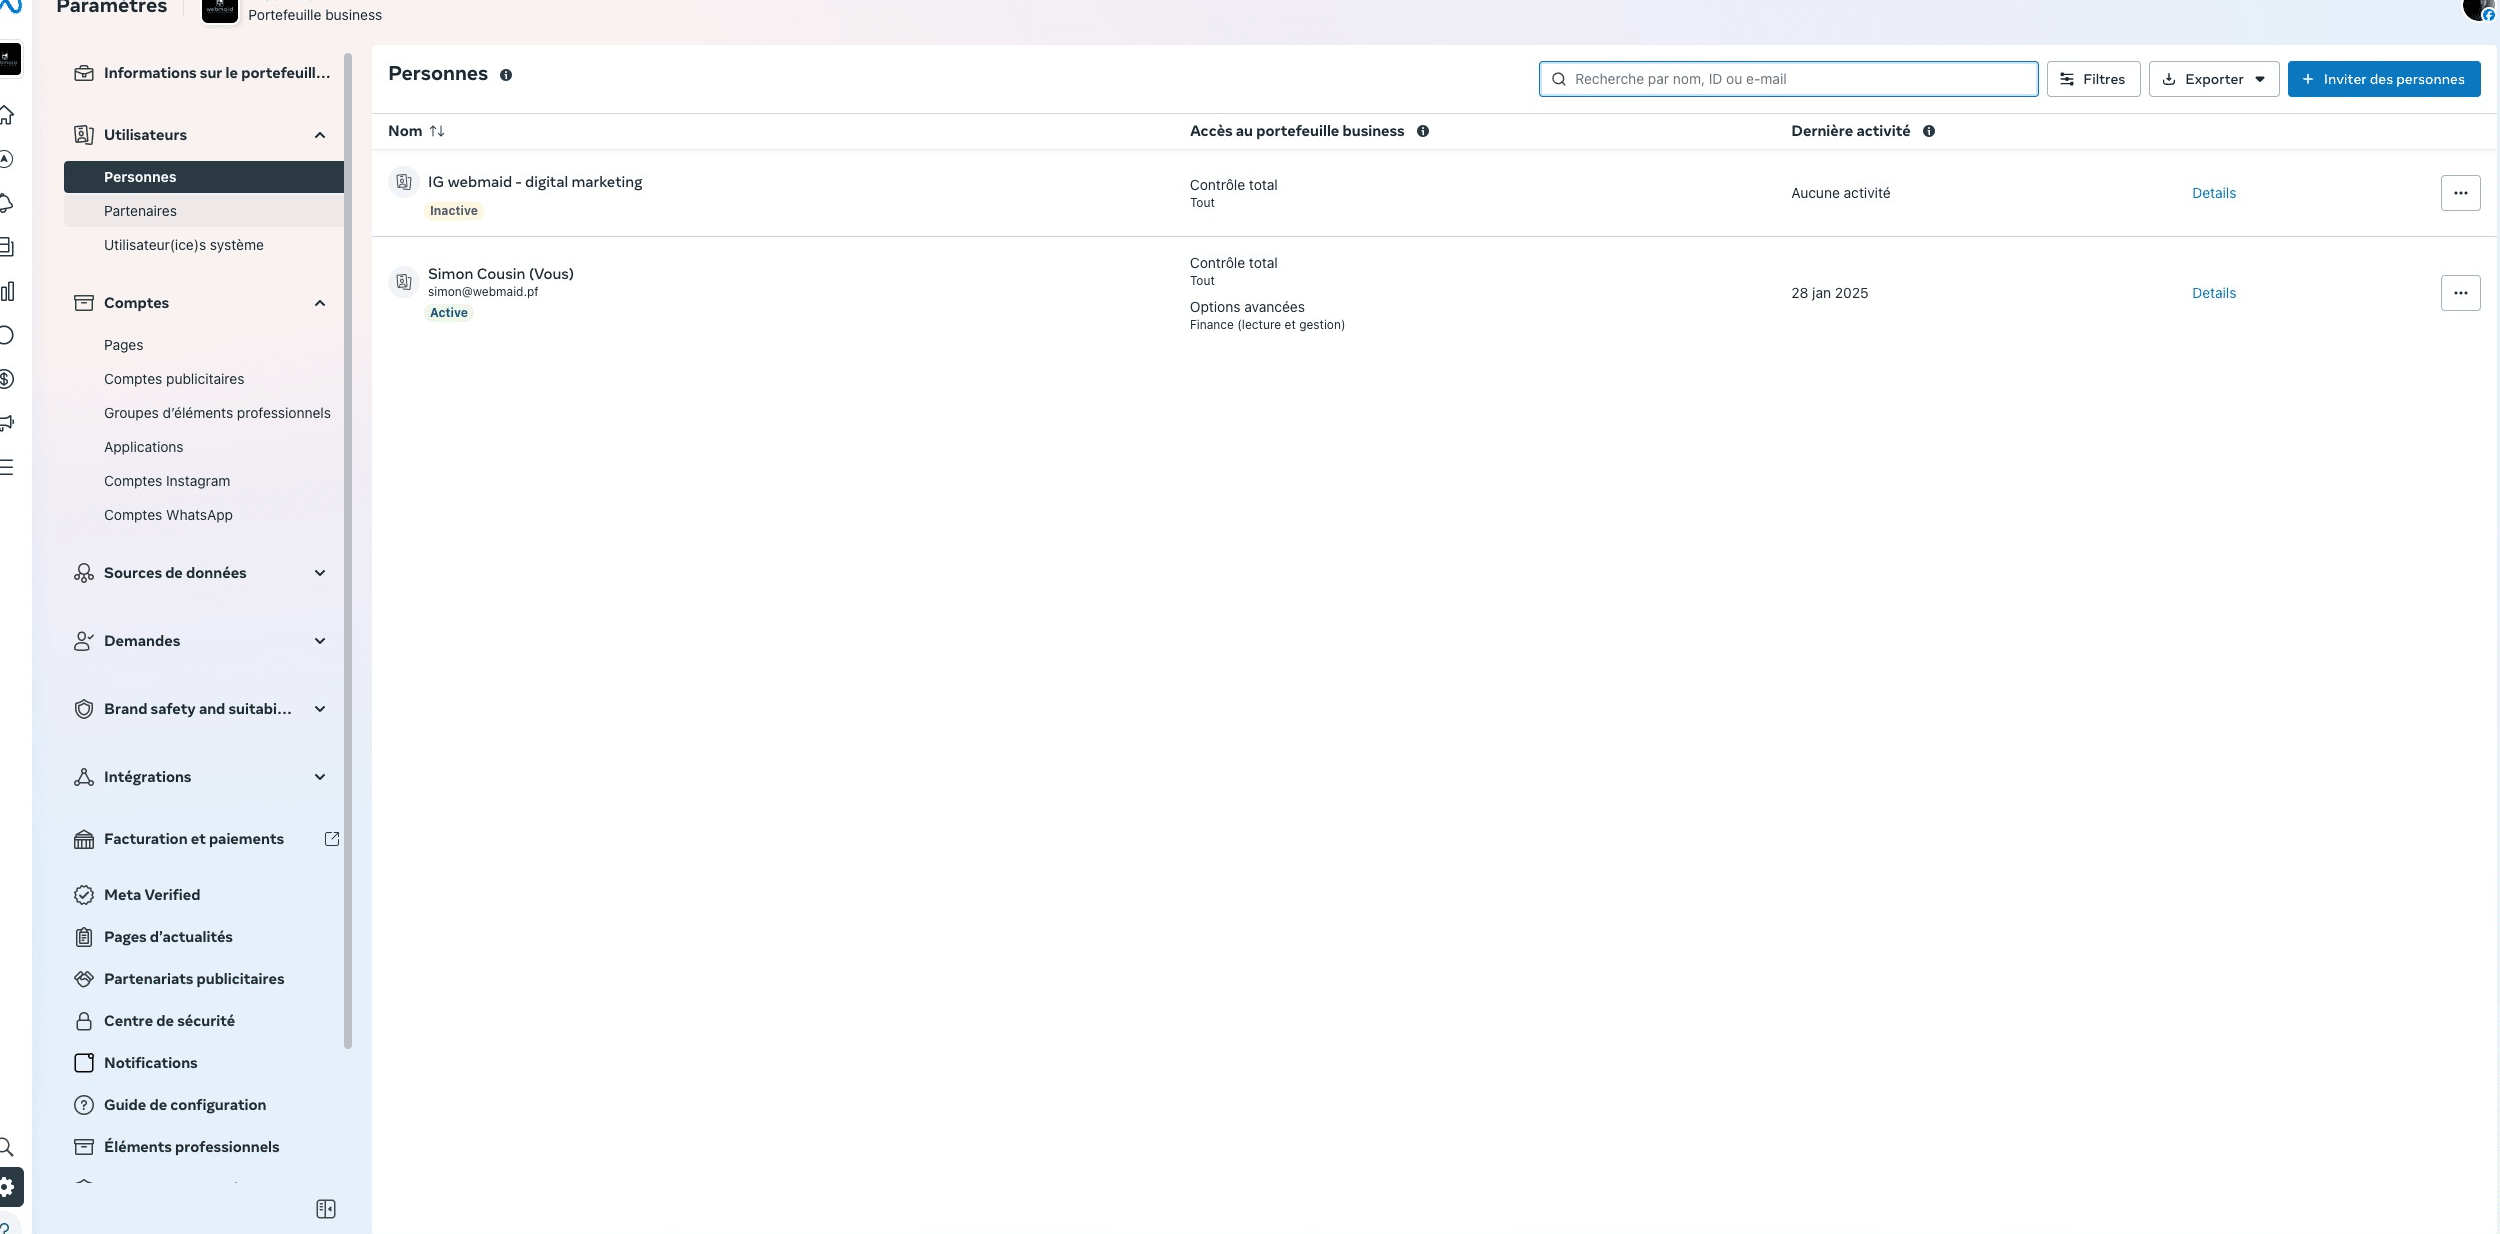Open the external link icon for Facturation et paiements

coord(332,839)
